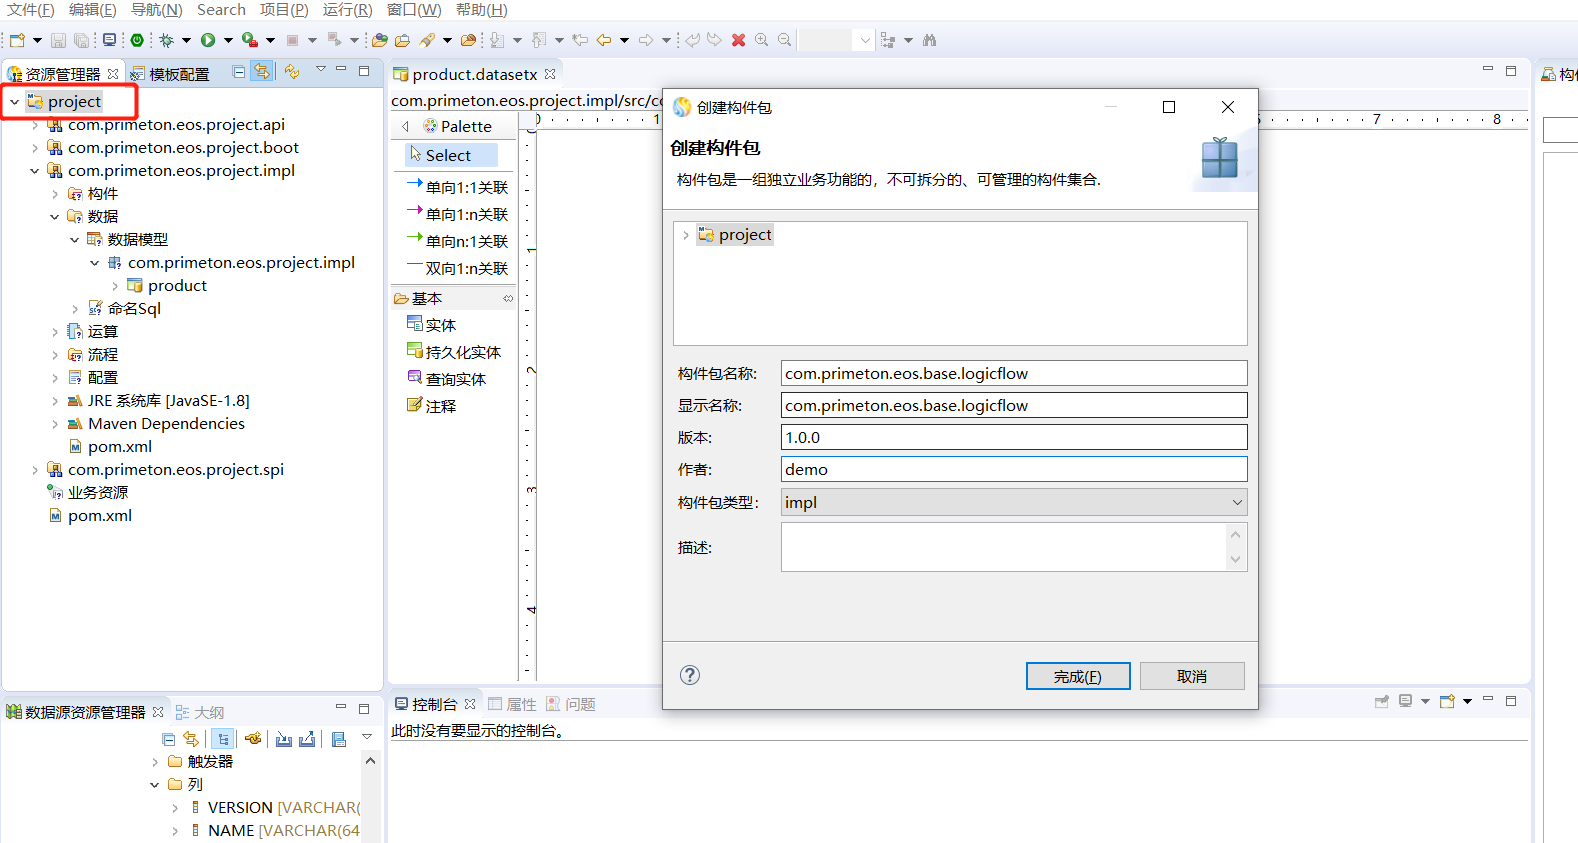Click the zoom in magnifier icon
Screen dimensions: 1578x843
click(762, 40)
